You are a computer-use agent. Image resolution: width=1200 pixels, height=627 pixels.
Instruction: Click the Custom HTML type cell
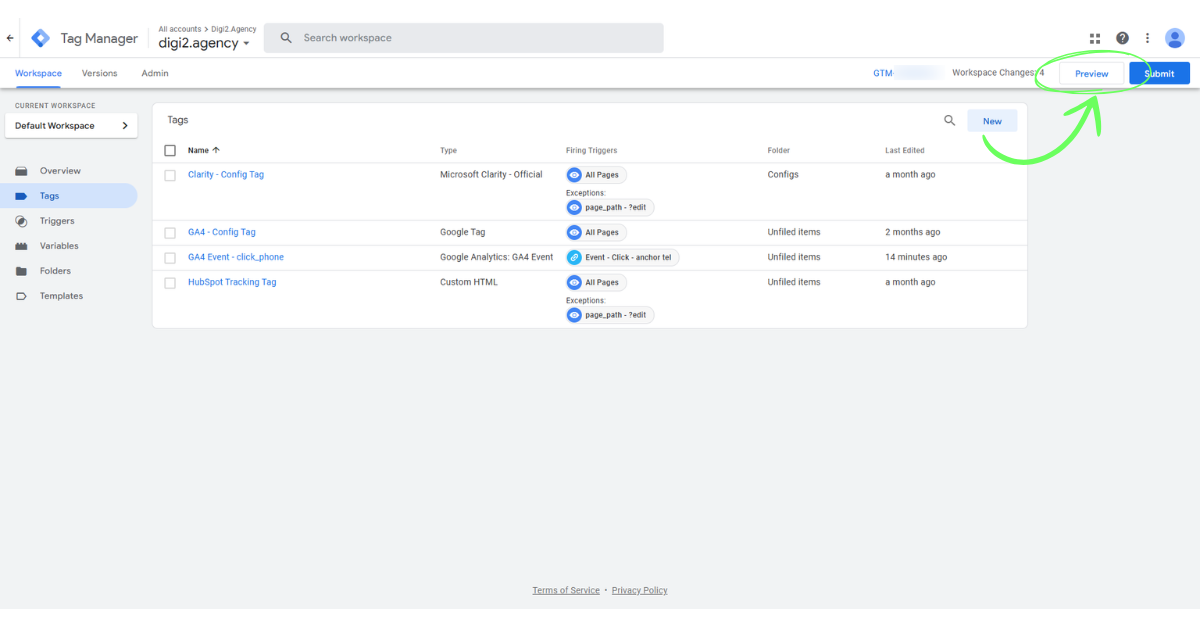tap(470, 282)
